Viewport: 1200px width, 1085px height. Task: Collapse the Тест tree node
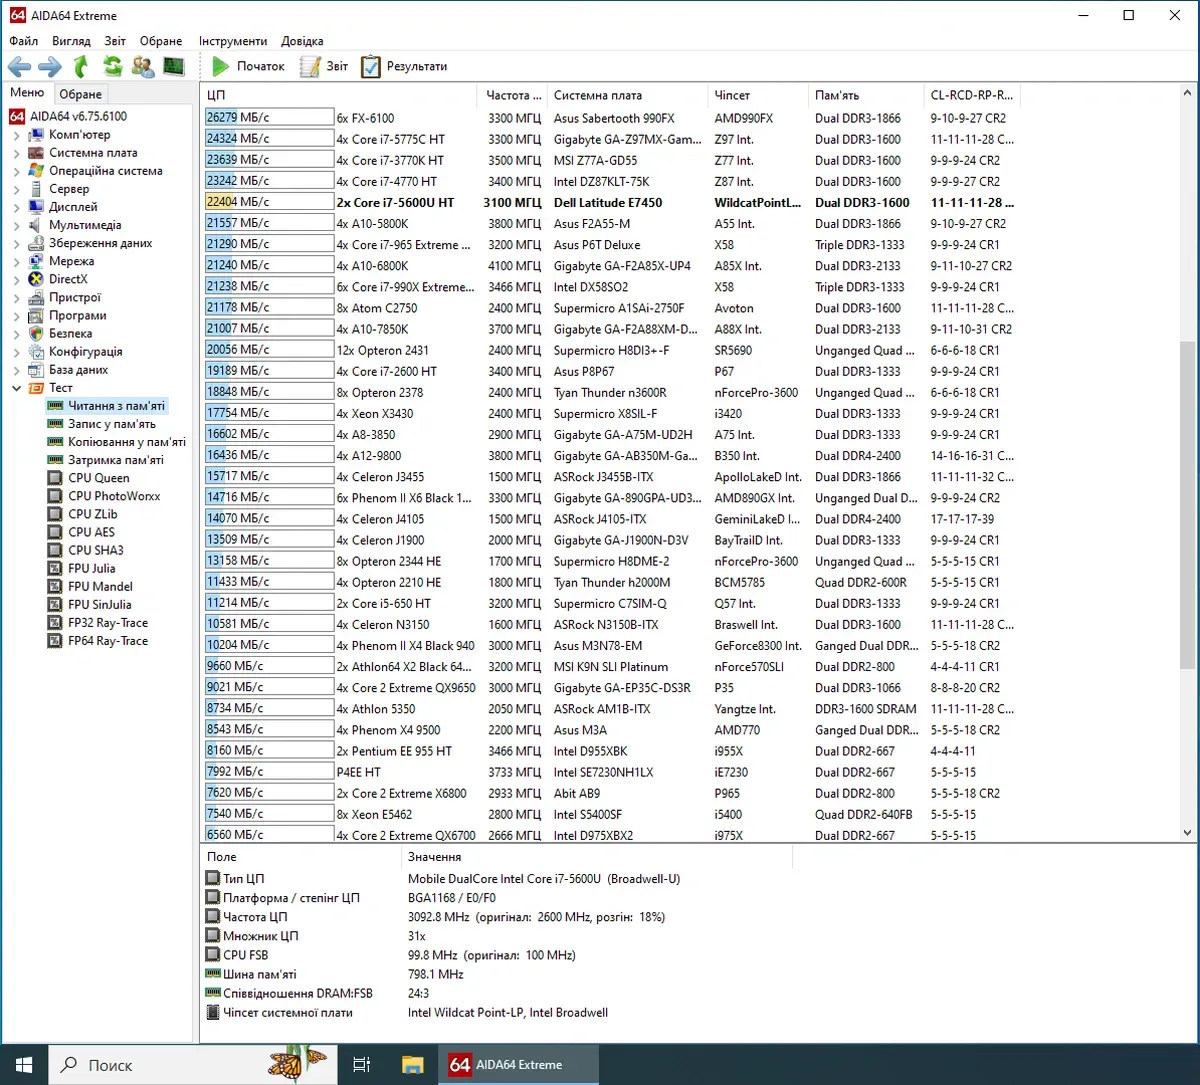click(17, 388)
